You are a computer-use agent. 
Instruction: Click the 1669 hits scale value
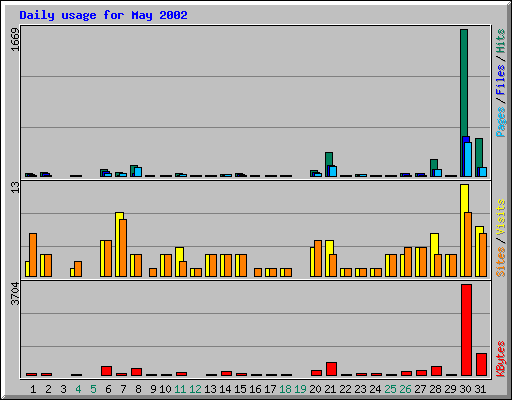[x=15, y=39]
